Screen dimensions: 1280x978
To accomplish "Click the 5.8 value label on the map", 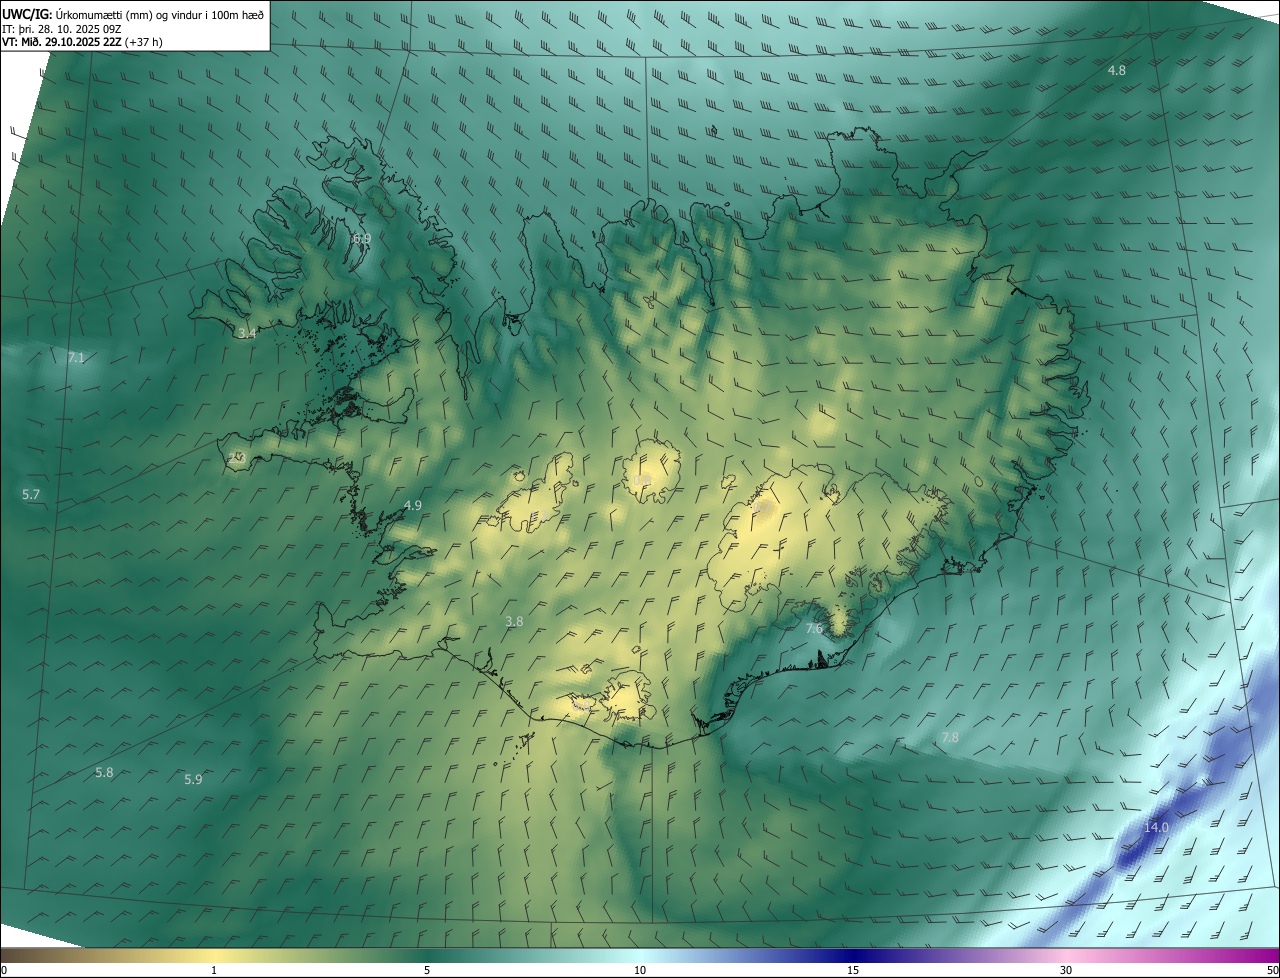I will tap(104, 772).
